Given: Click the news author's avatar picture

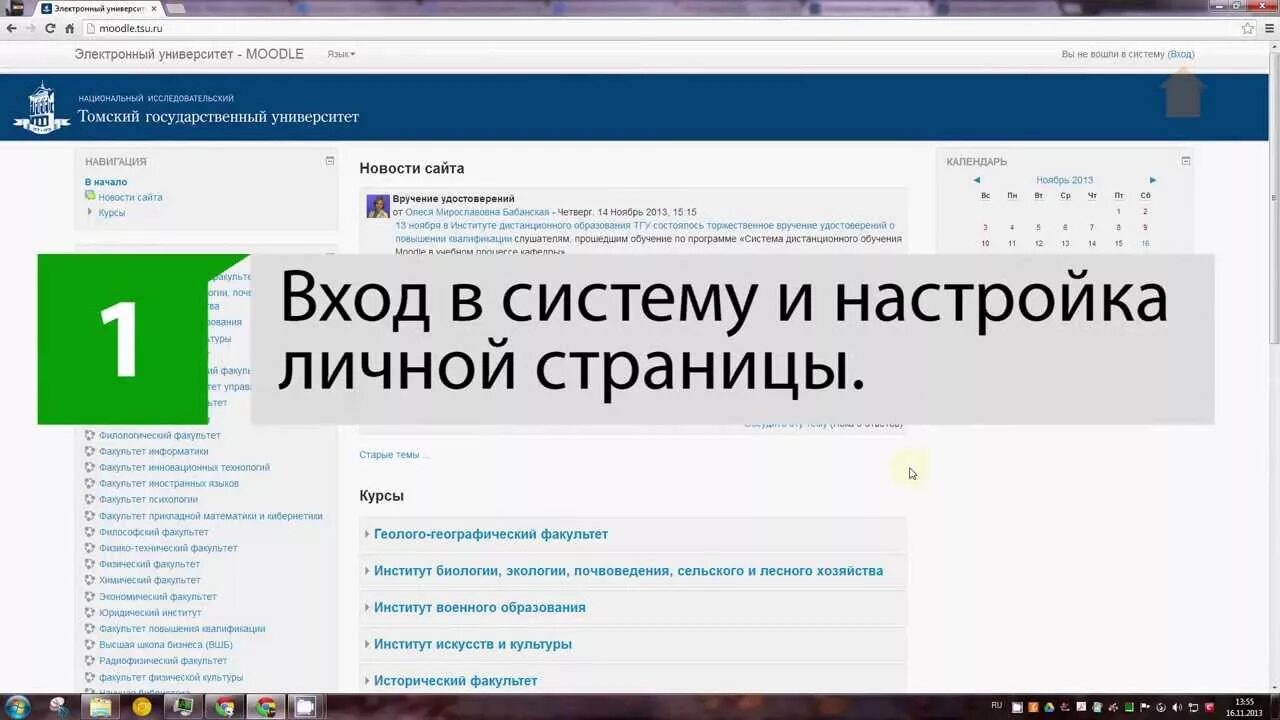Looking at the screenshot, I should pyautogui.click(x=378, y=206).
